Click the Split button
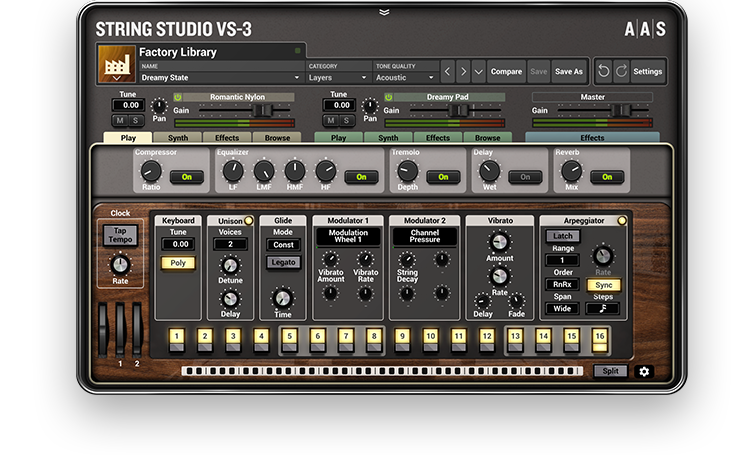The height and width of the screenshot is (455, 756). pos(610,371)
